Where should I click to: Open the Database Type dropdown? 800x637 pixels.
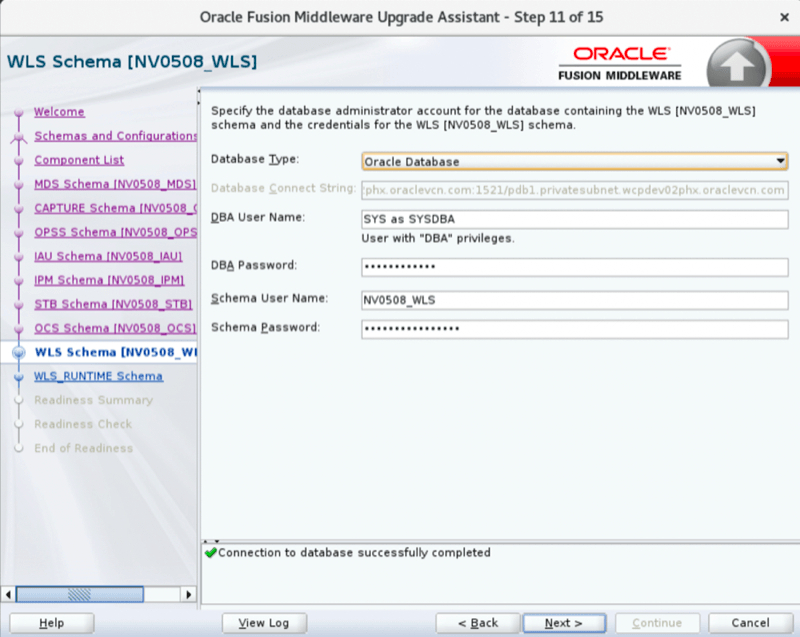pyautogui.click(x=574, y=162)
